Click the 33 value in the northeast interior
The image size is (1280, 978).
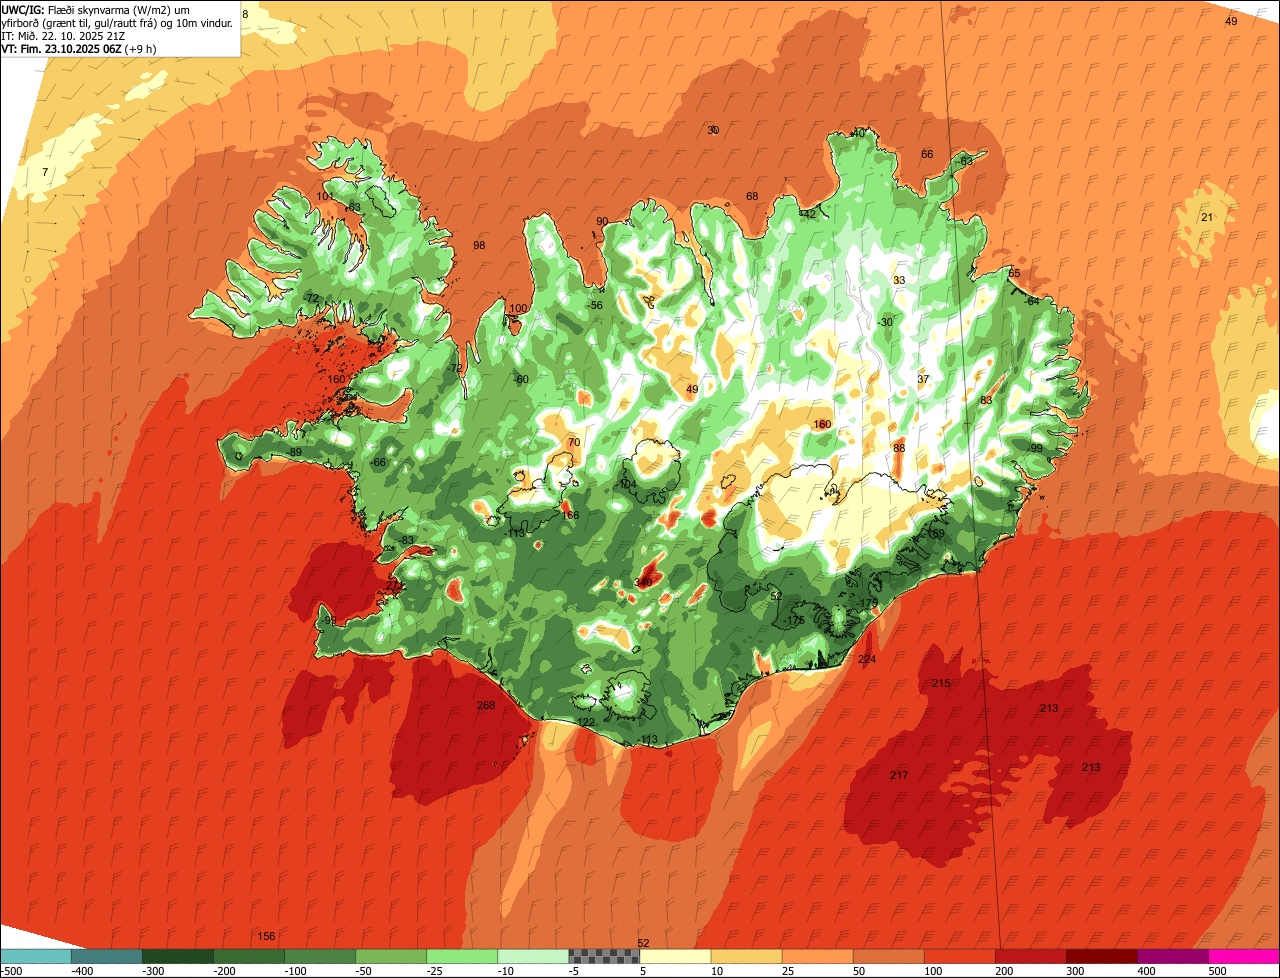click(899, 280)
